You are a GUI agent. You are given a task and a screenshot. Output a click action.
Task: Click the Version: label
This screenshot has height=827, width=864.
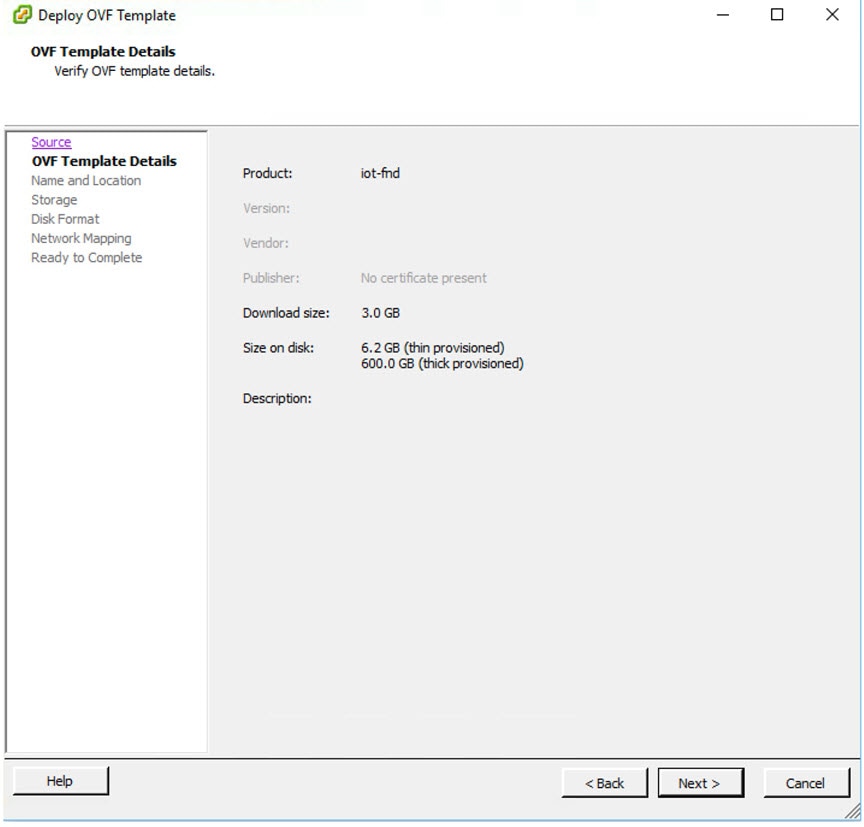(x=266, y=208)
